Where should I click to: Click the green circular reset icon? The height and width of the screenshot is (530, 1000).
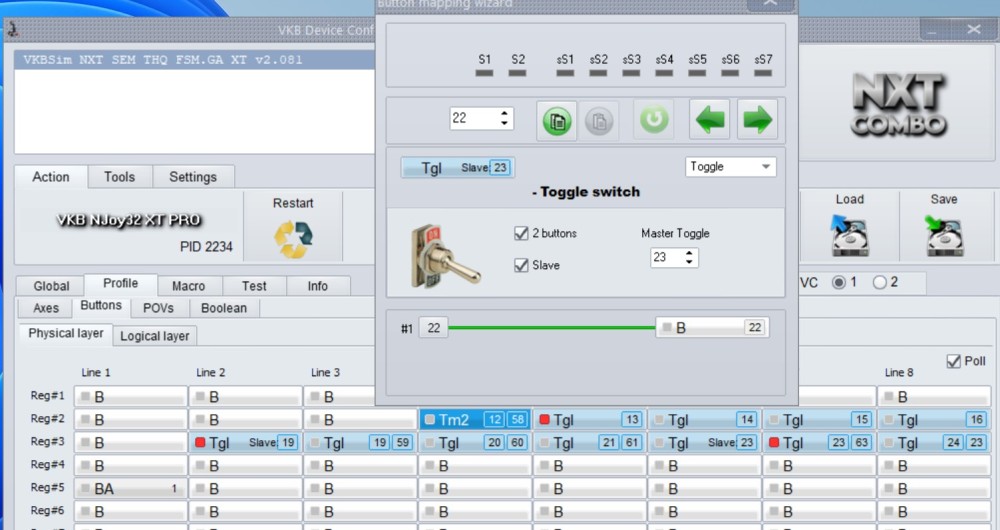pos(654,119)
